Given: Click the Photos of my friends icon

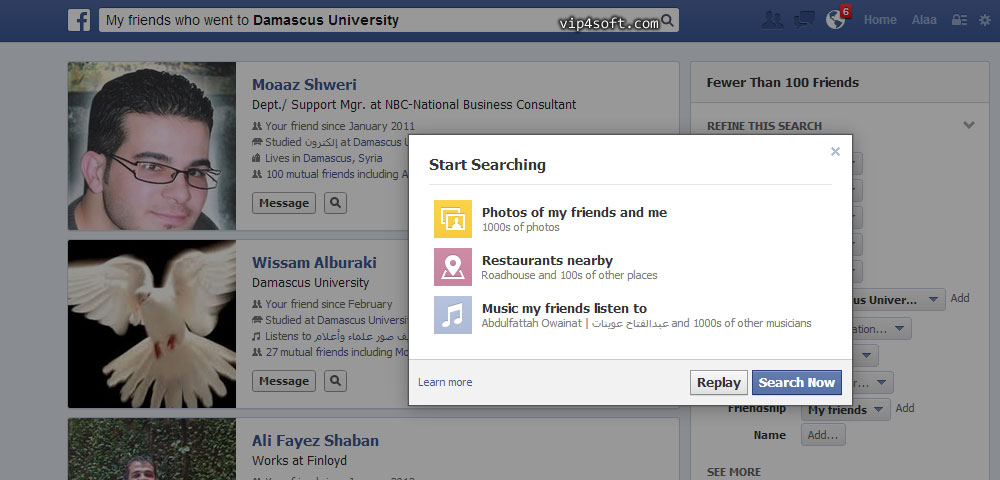Looking at the screenshot, I should tap(453, 219).
